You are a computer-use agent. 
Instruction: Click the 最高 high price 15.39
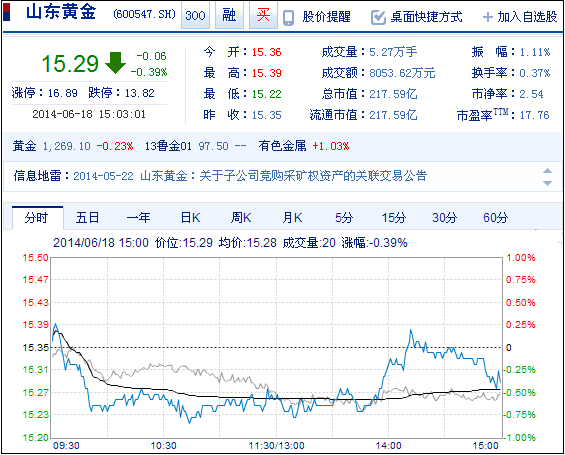click(x=266, y=73)
